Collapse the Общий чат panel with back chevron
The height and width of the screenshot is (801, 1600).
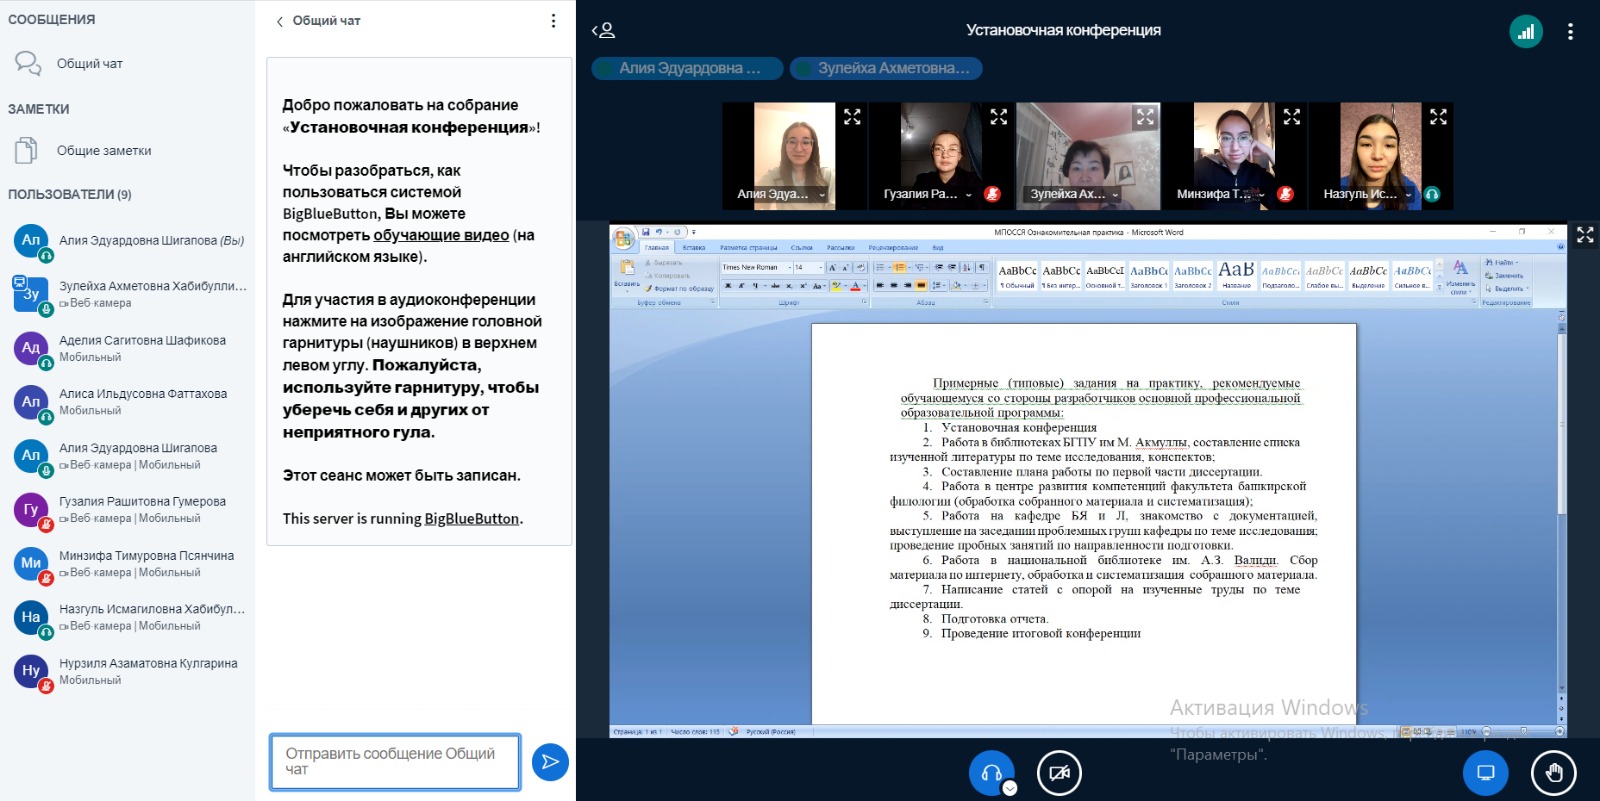pos(280,21)
